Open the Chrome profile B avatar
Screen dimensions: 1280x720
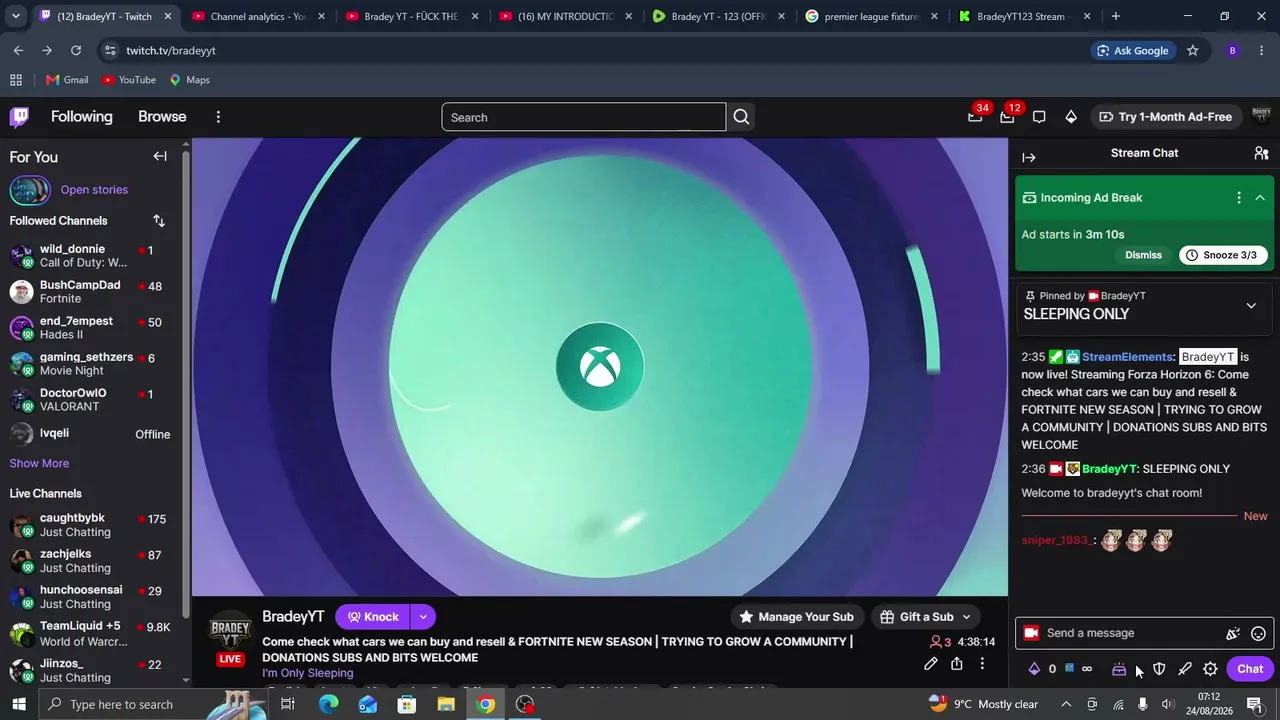(1232, 51)
